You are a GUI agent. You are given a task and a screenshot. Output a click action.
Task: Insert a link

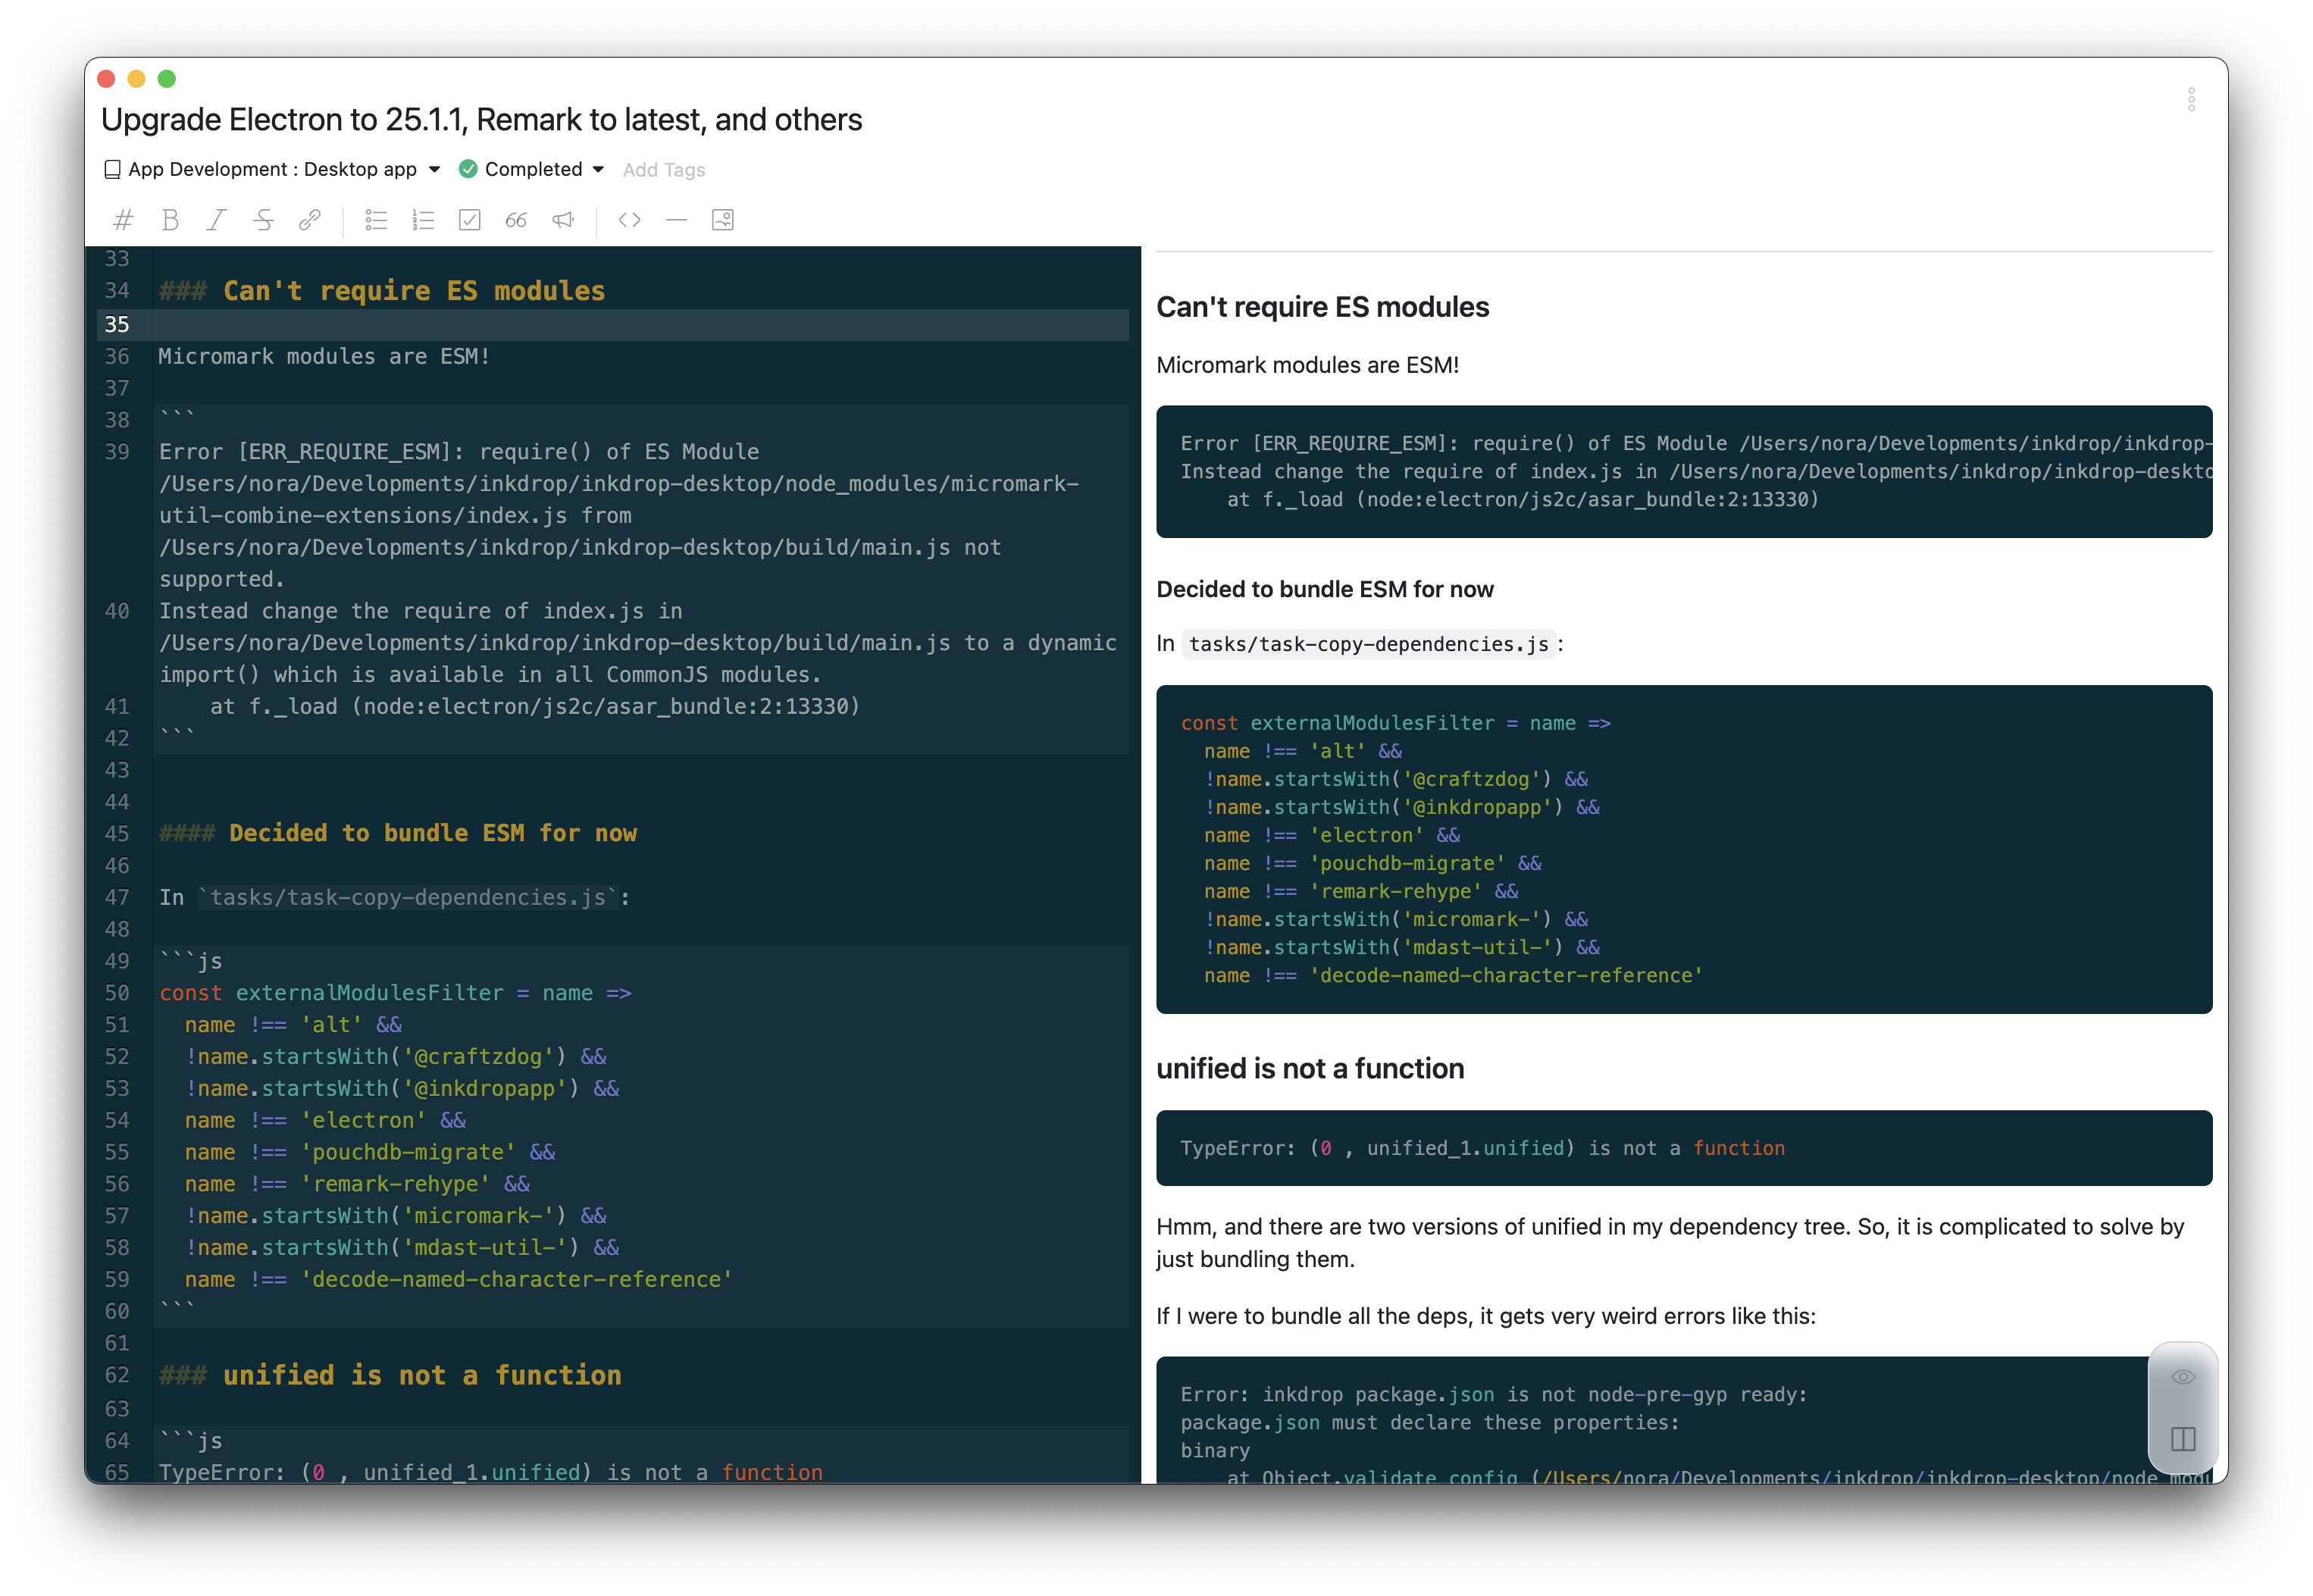(x=310, y=220)
